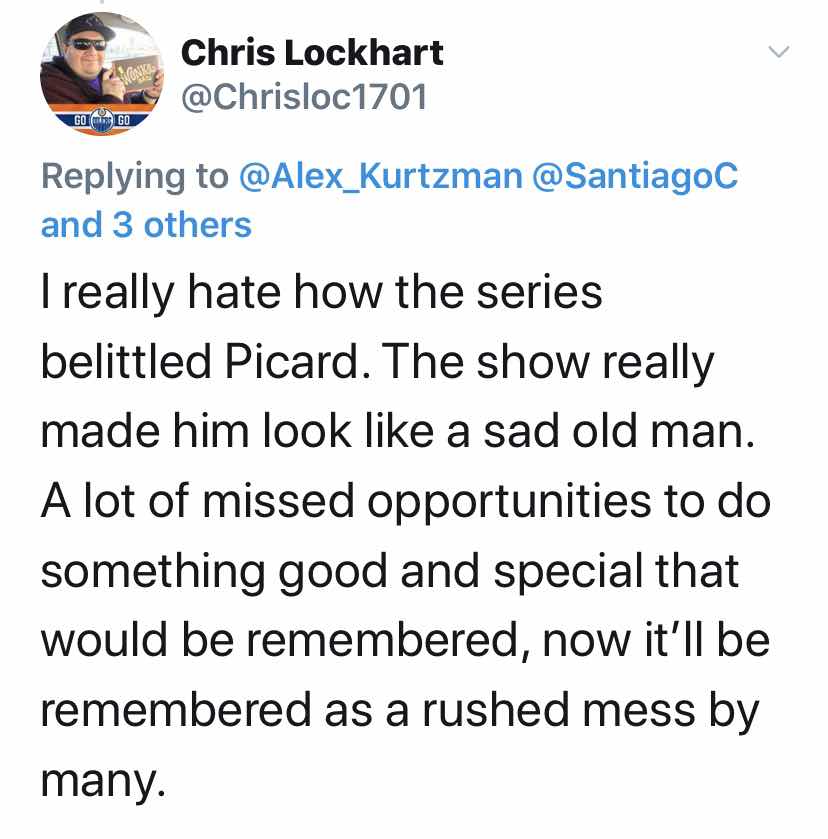Click the 'Replying to' label
This screenshot has width=828, height=839.
[135, 177]
